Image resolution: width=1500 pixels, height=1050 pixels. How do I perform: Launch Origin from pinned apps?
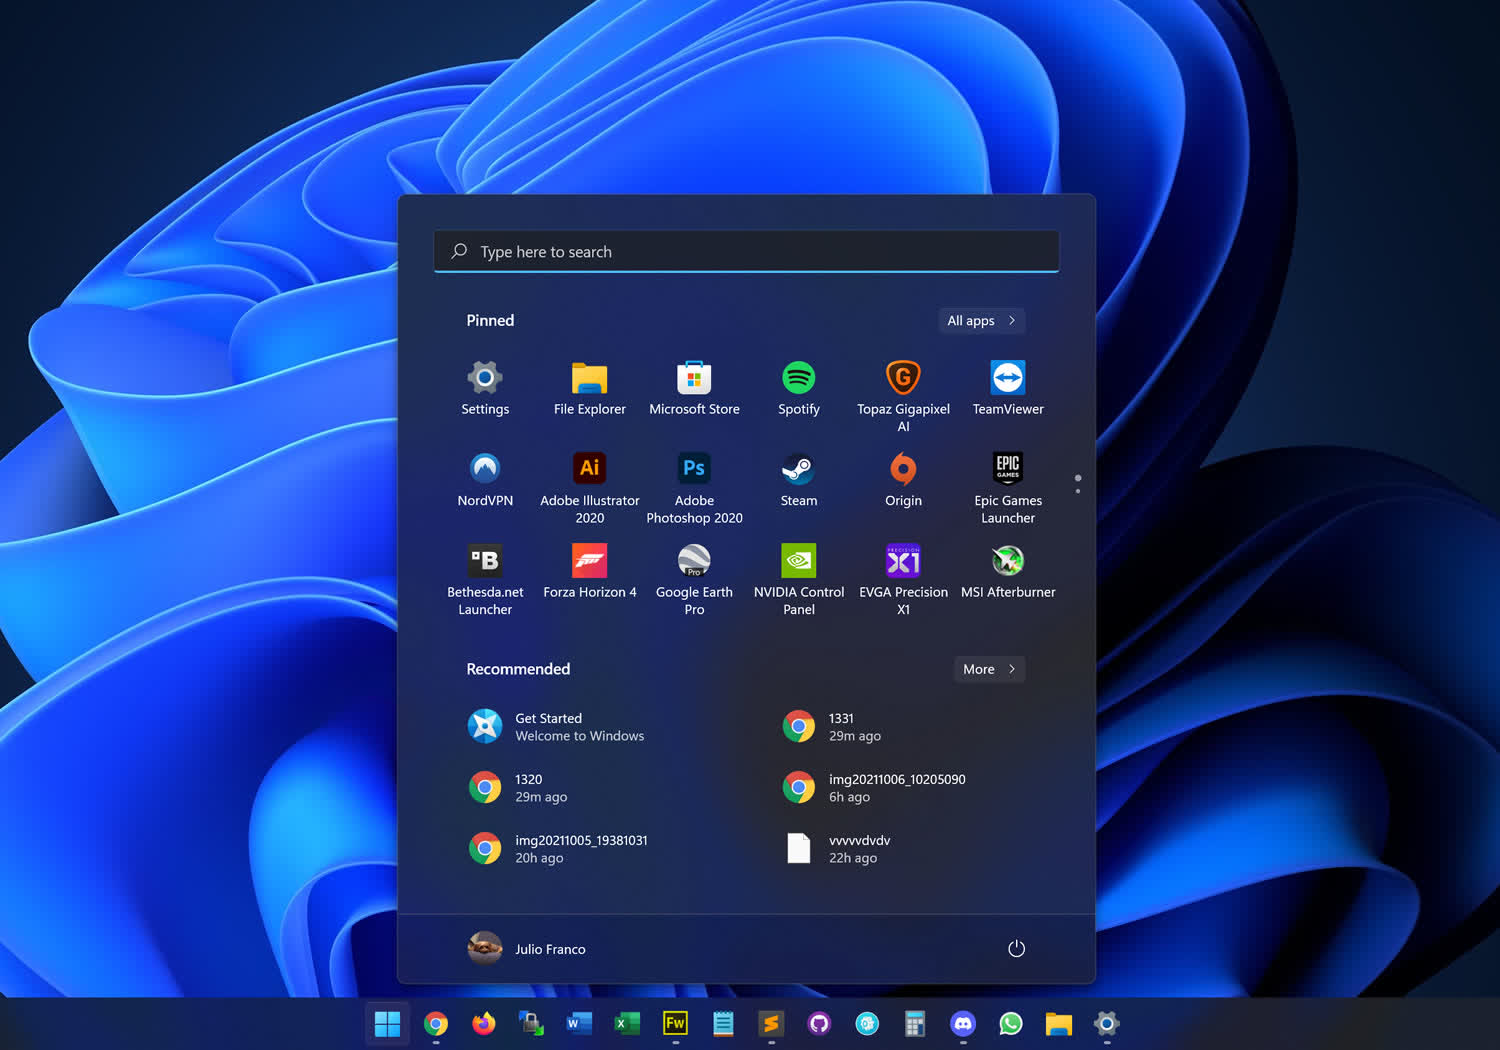pos(903,470)
